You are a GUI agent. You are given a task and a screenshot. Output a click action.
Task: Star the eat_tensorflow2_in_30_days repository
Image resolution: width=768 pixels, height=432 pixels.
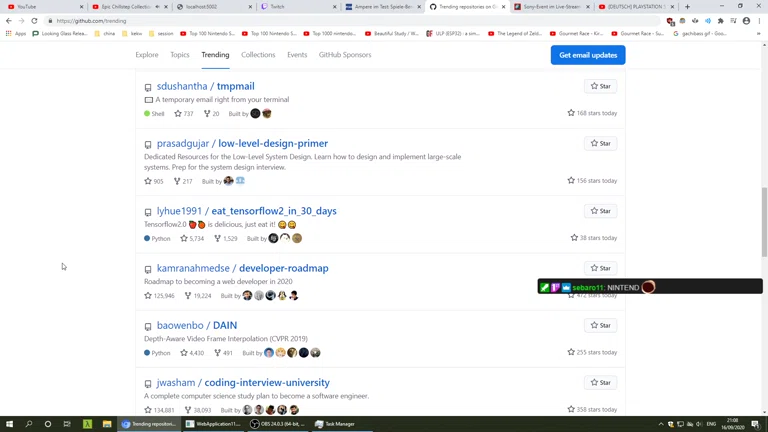click(600, 211)
